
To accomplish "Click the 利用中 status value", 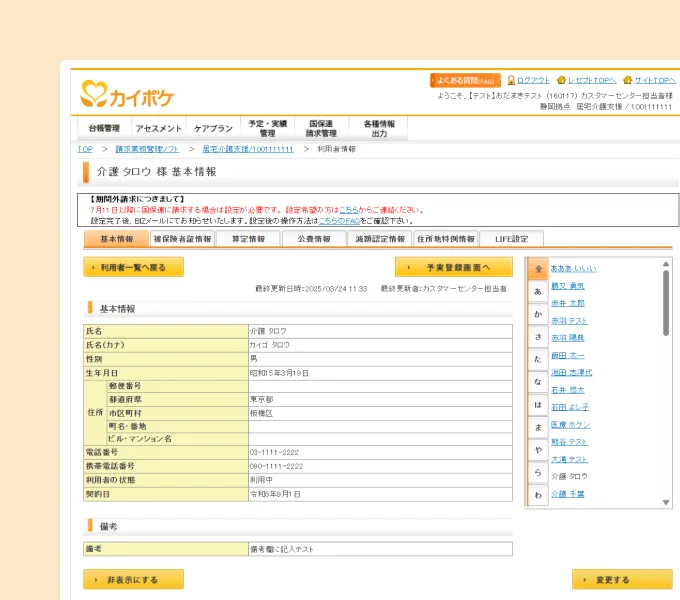I will click(261, 480).
